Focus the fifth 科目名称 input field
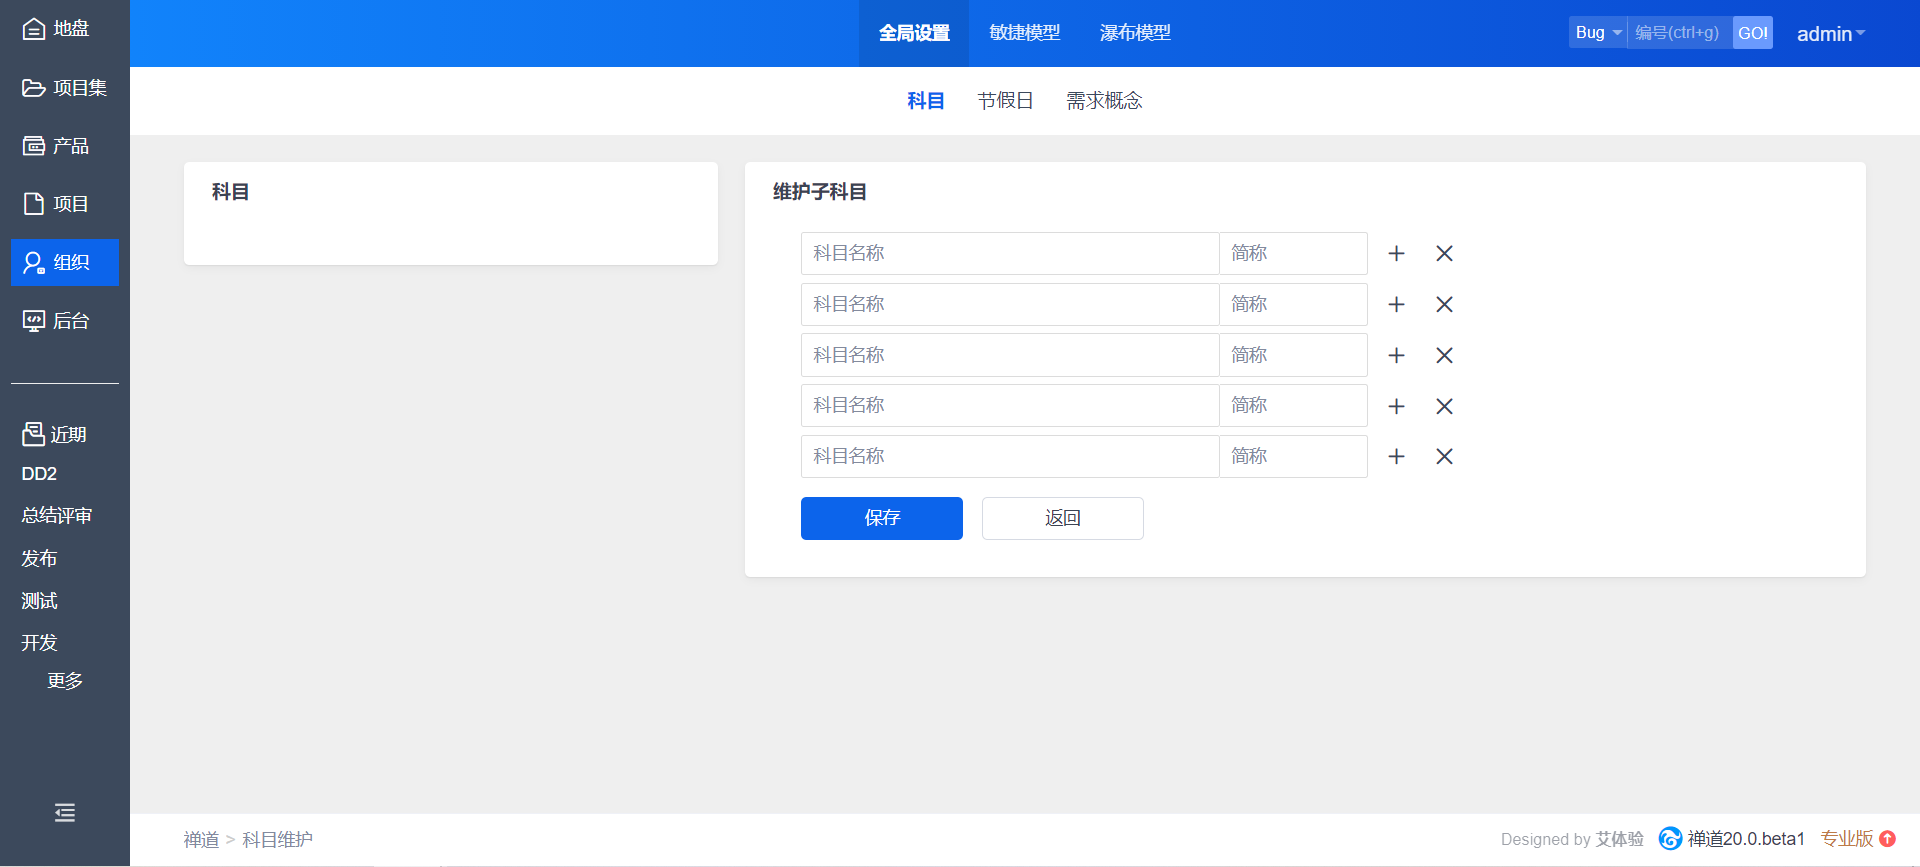 coord(1010,456)
